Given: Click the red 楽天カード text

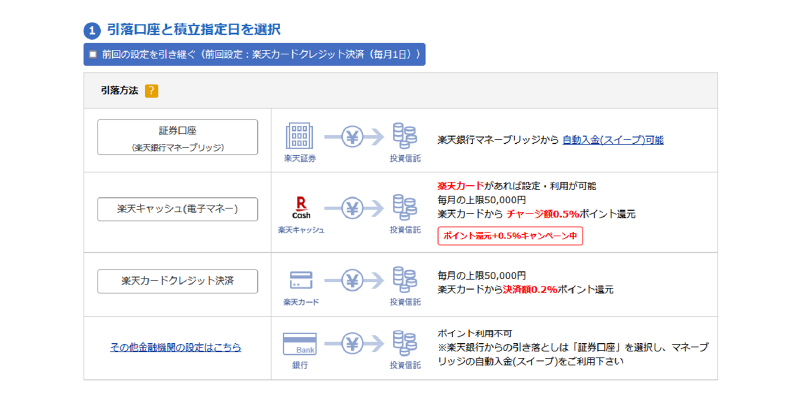Looking at the screenshot, I should (x=461, y=185).
